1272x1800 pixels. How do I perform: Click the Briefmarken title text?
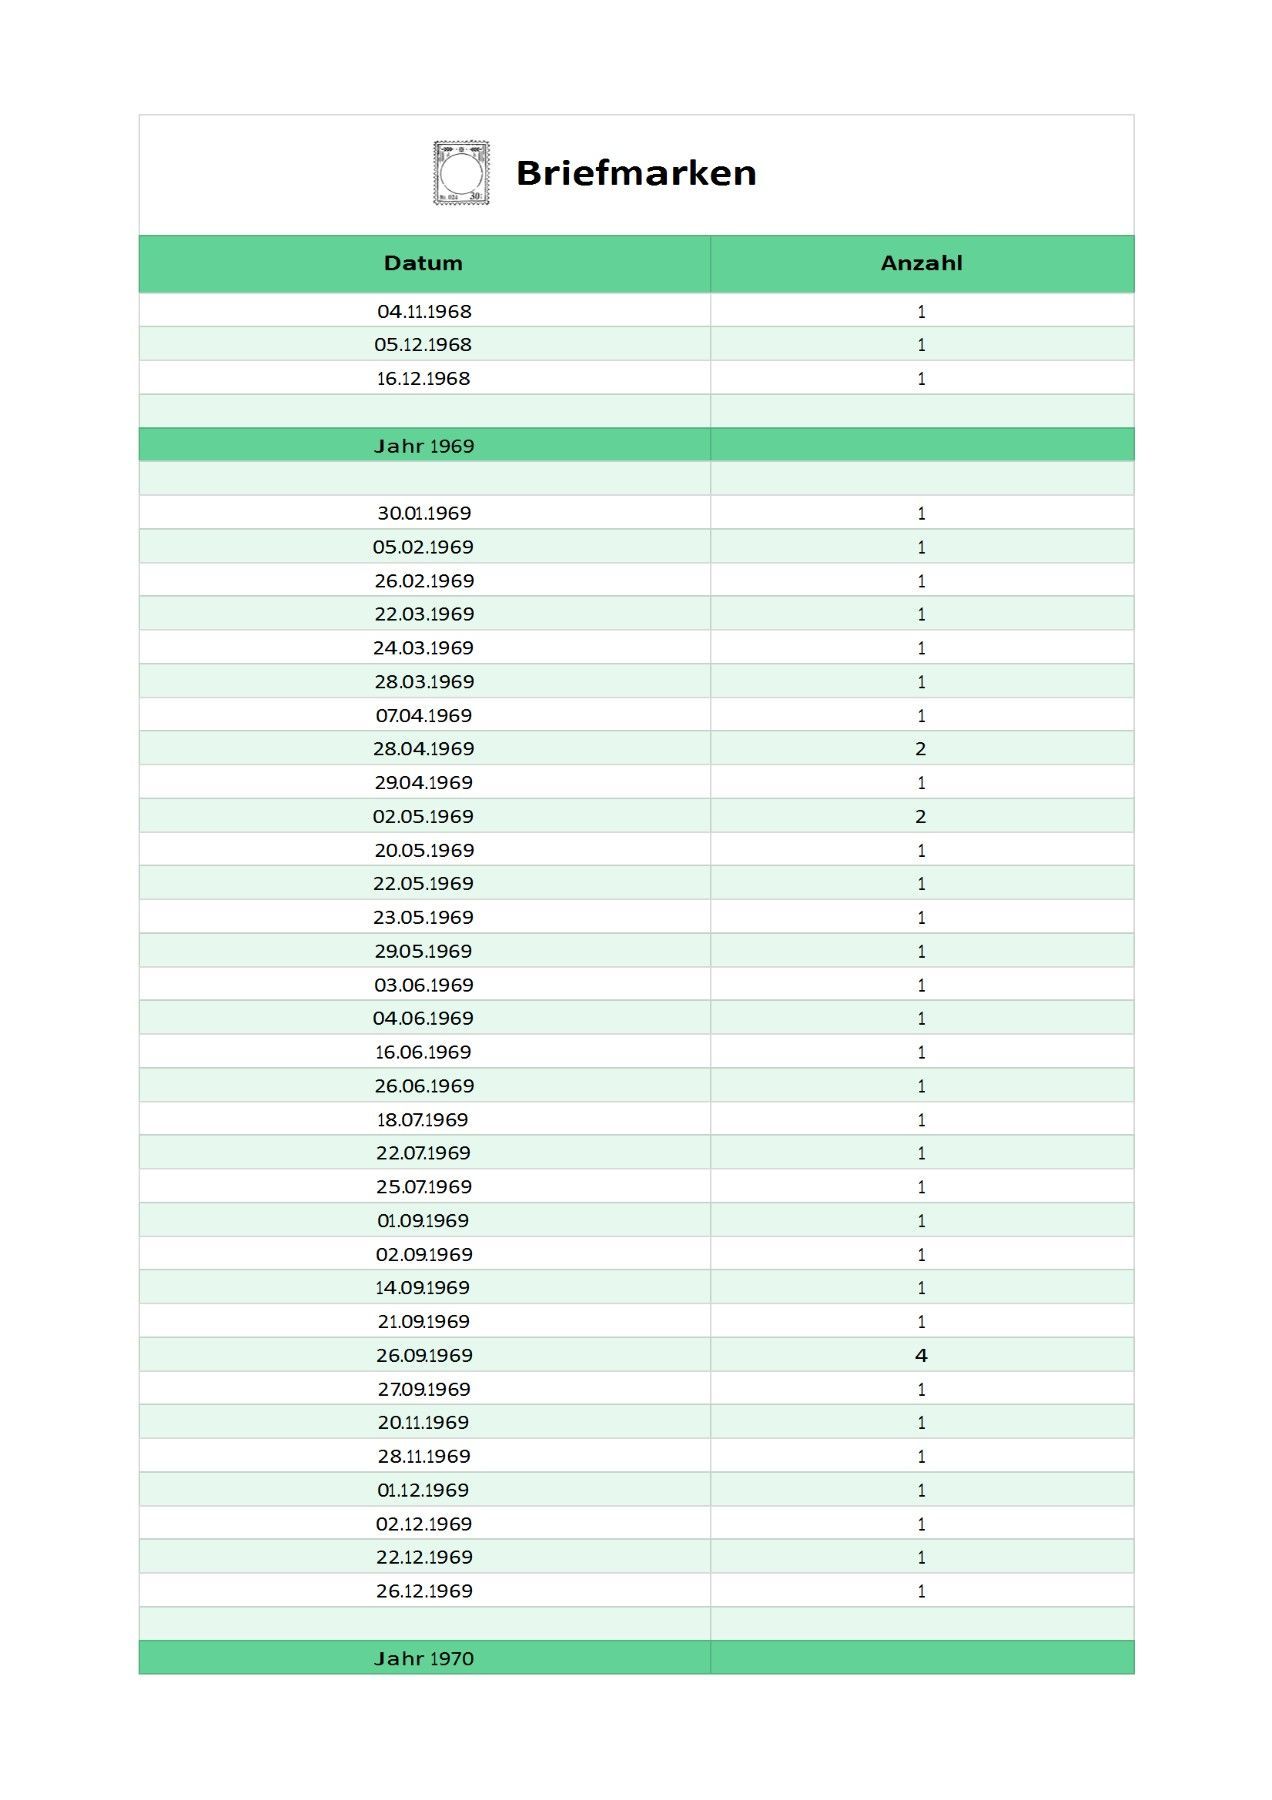point(636,173)
